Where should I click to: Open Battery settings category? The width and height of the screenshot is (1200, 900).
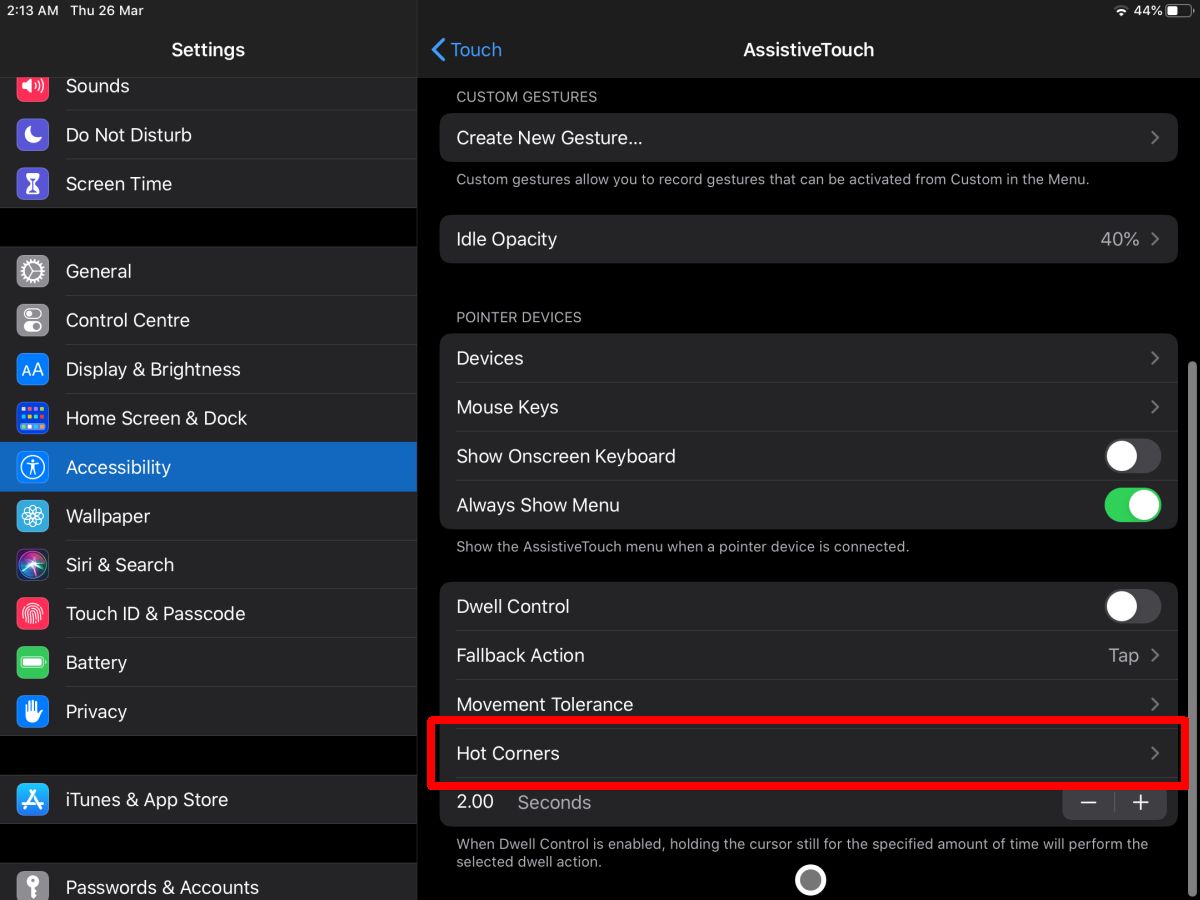click(208, 663)
